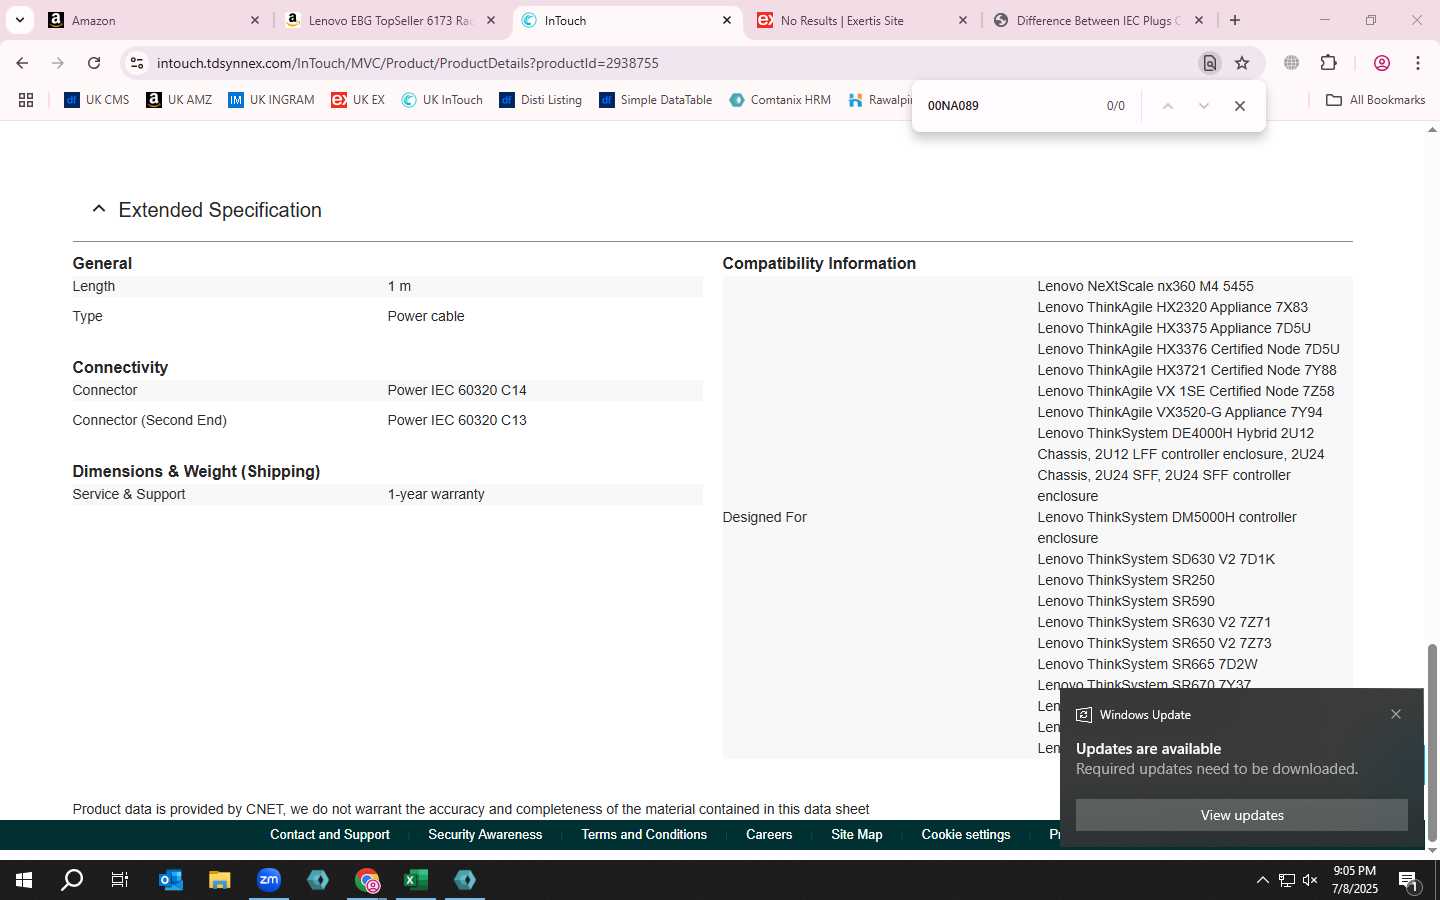
Task: Switch to Lenovo EBG TopSeller tab
Action: (x=390, y=20)
